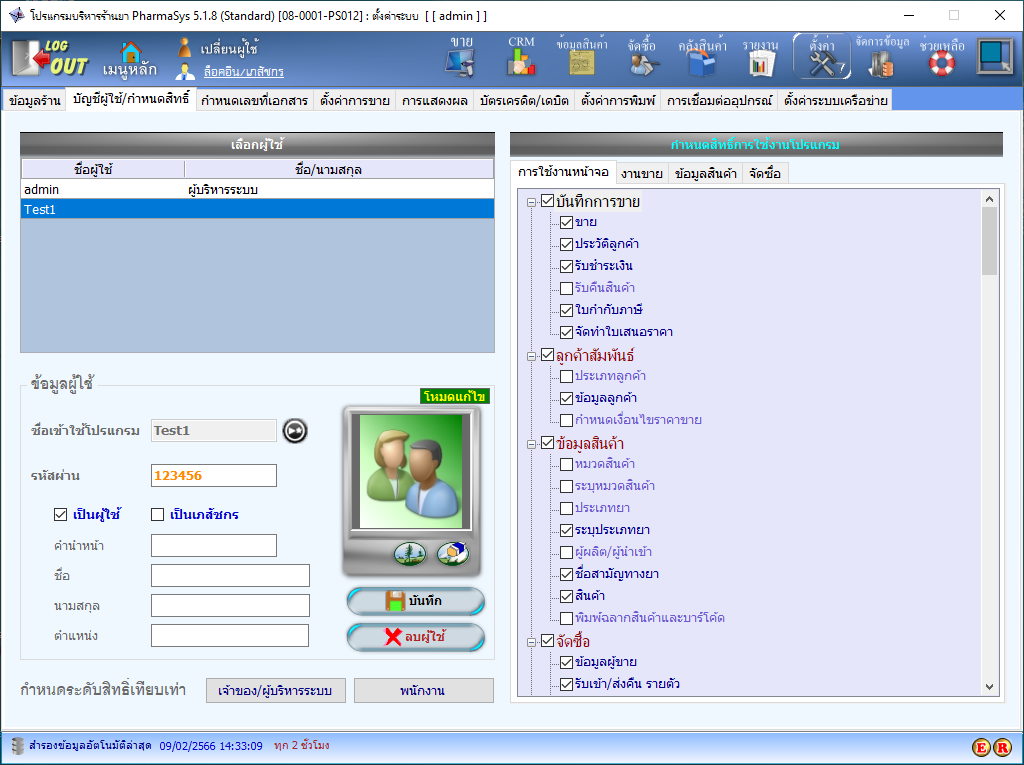This screenshot has width=1024, height=765.
Task: Open the ข้อมูลสินค้า product info toolbar icon
Action: 581,63
